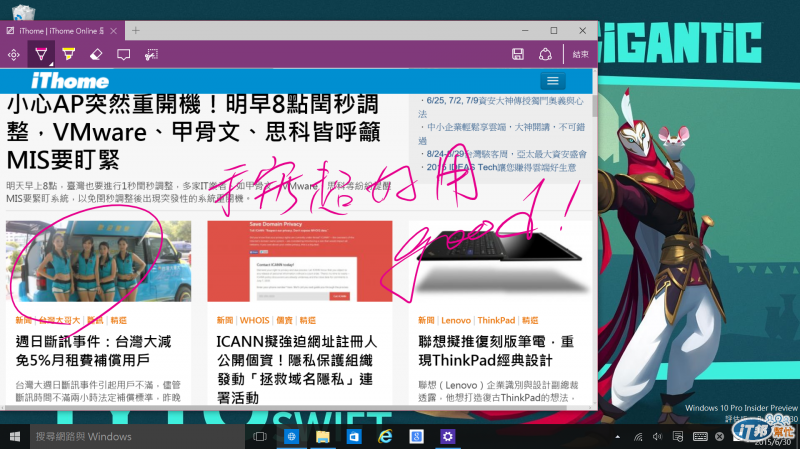Show hidden system tray icons
Image resolution: width=800 pixels, height=449 pixels.
point(618,437)
